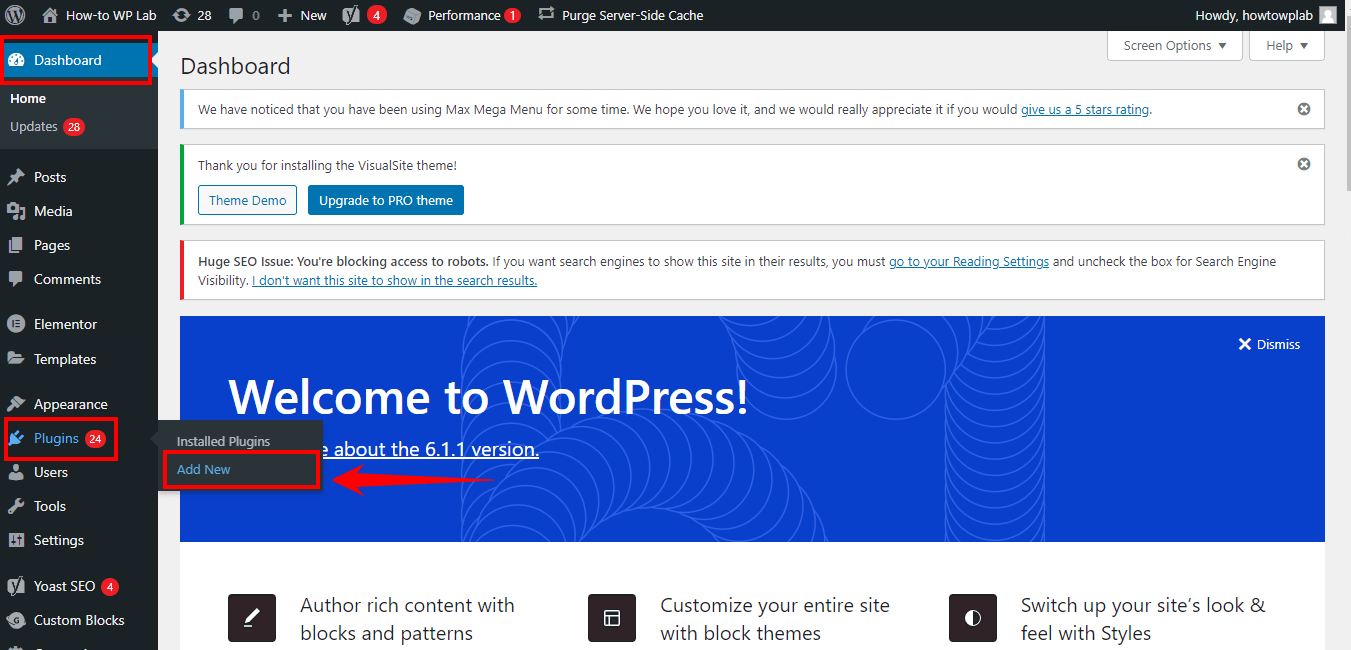
Task: Open the New content menu in admin bar
Action: click(302, 15)
